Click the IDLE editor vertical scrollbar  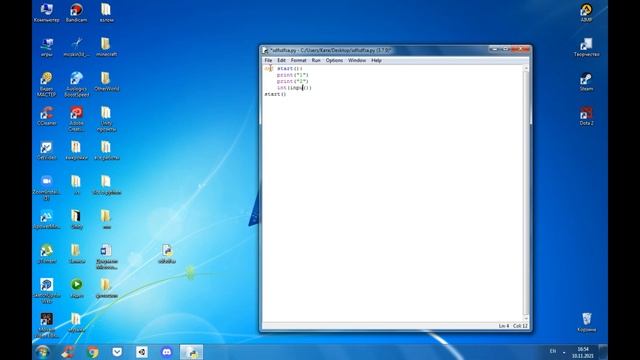(526, 193)
